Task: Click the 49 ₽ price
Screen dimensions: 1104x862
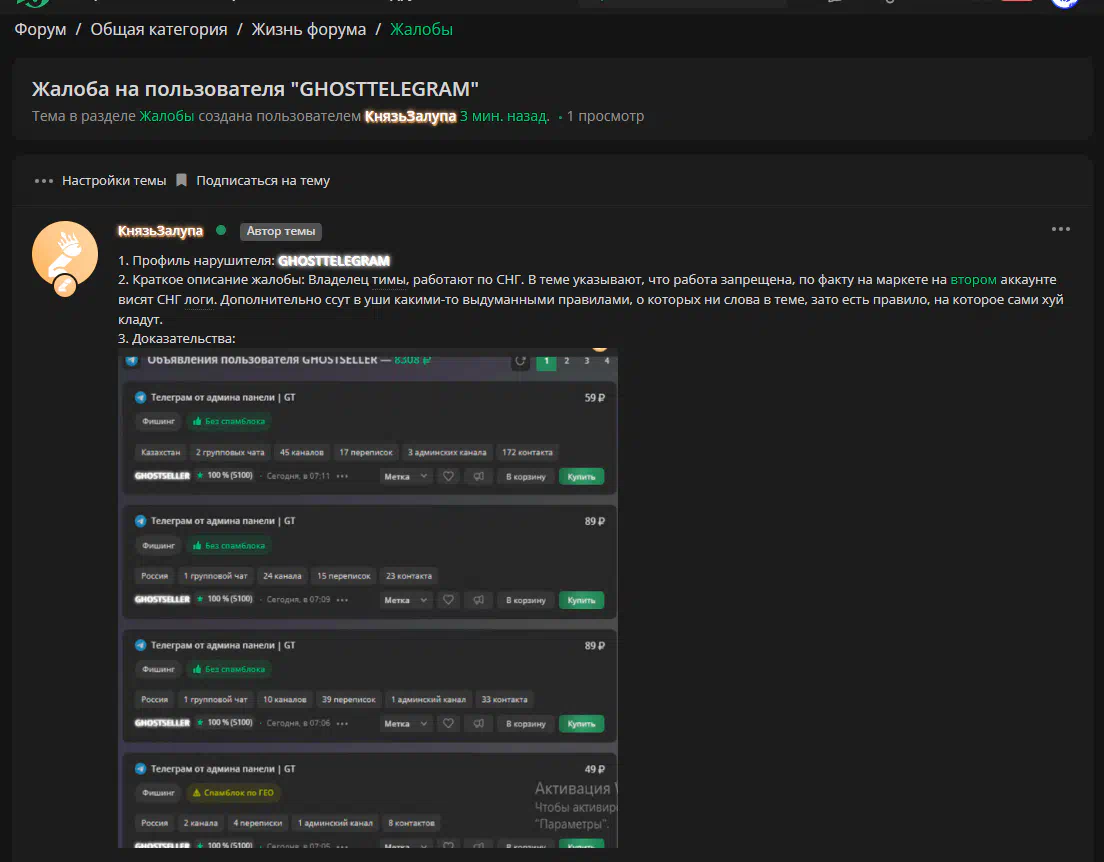Action: coord(594,769)
